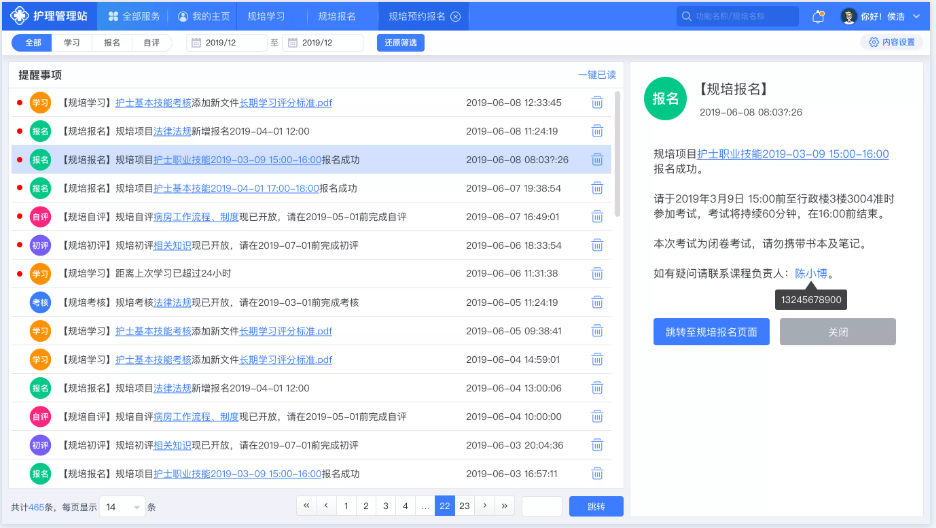Click the 跳转 pagination button

click(x=596, y=506)
